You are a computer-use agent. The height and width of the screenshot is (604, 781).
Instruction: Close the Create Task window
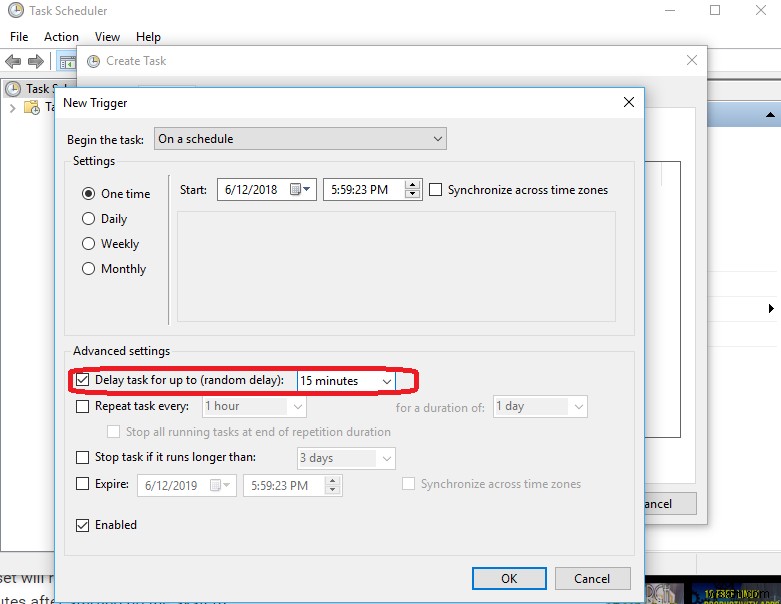click(691, 60)
